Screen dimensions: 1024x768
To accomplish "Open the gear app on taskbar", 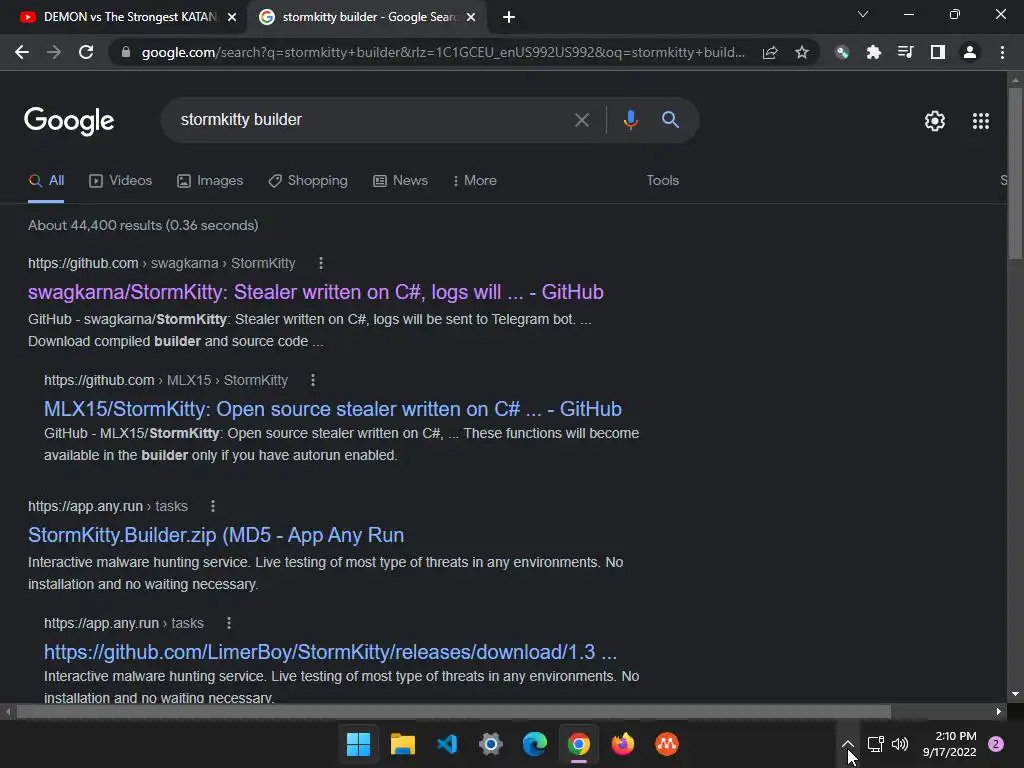I will 490,744.
